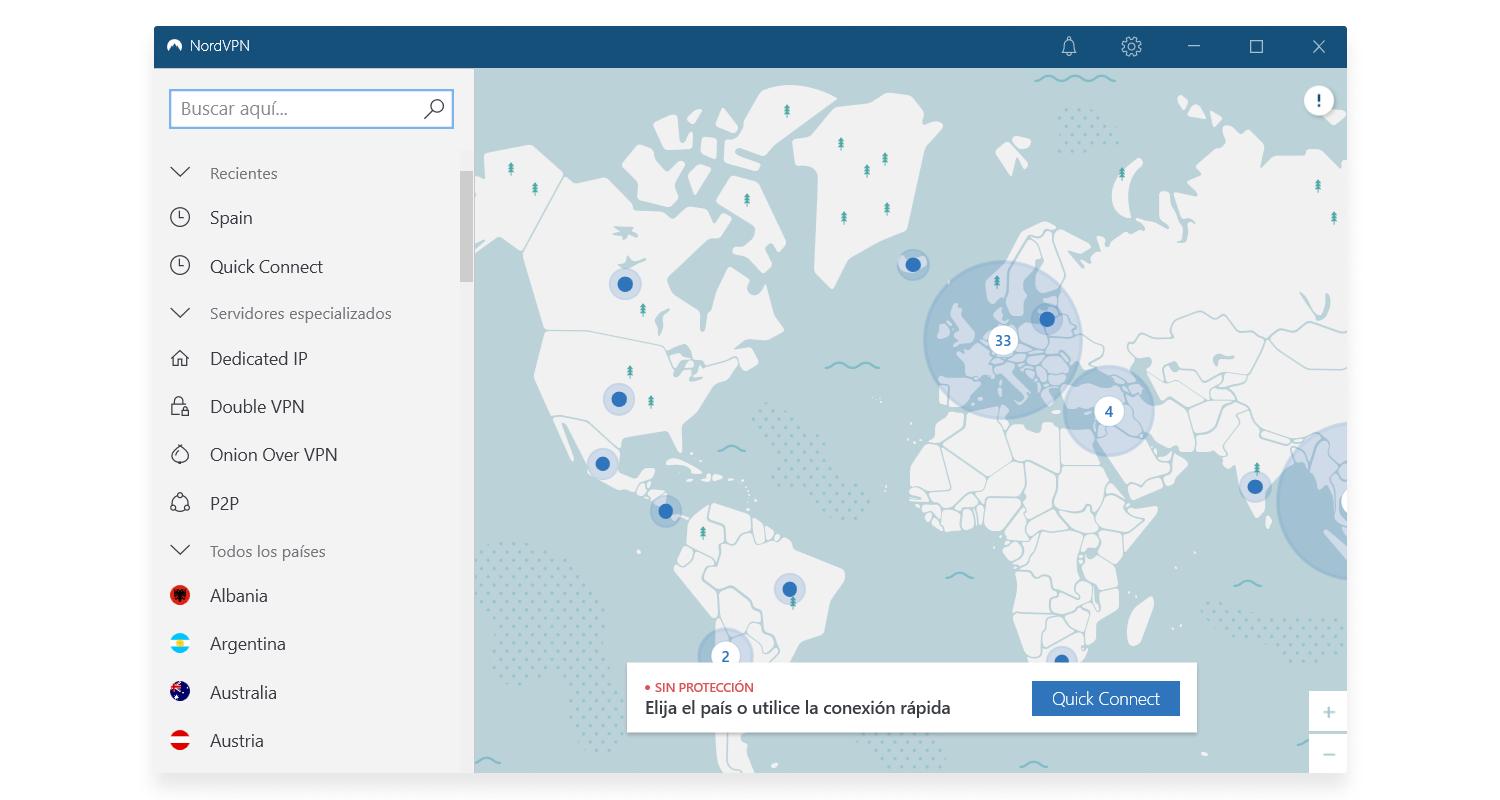Maximize the NordVPN window
1500x800 pixels.
1256,46
